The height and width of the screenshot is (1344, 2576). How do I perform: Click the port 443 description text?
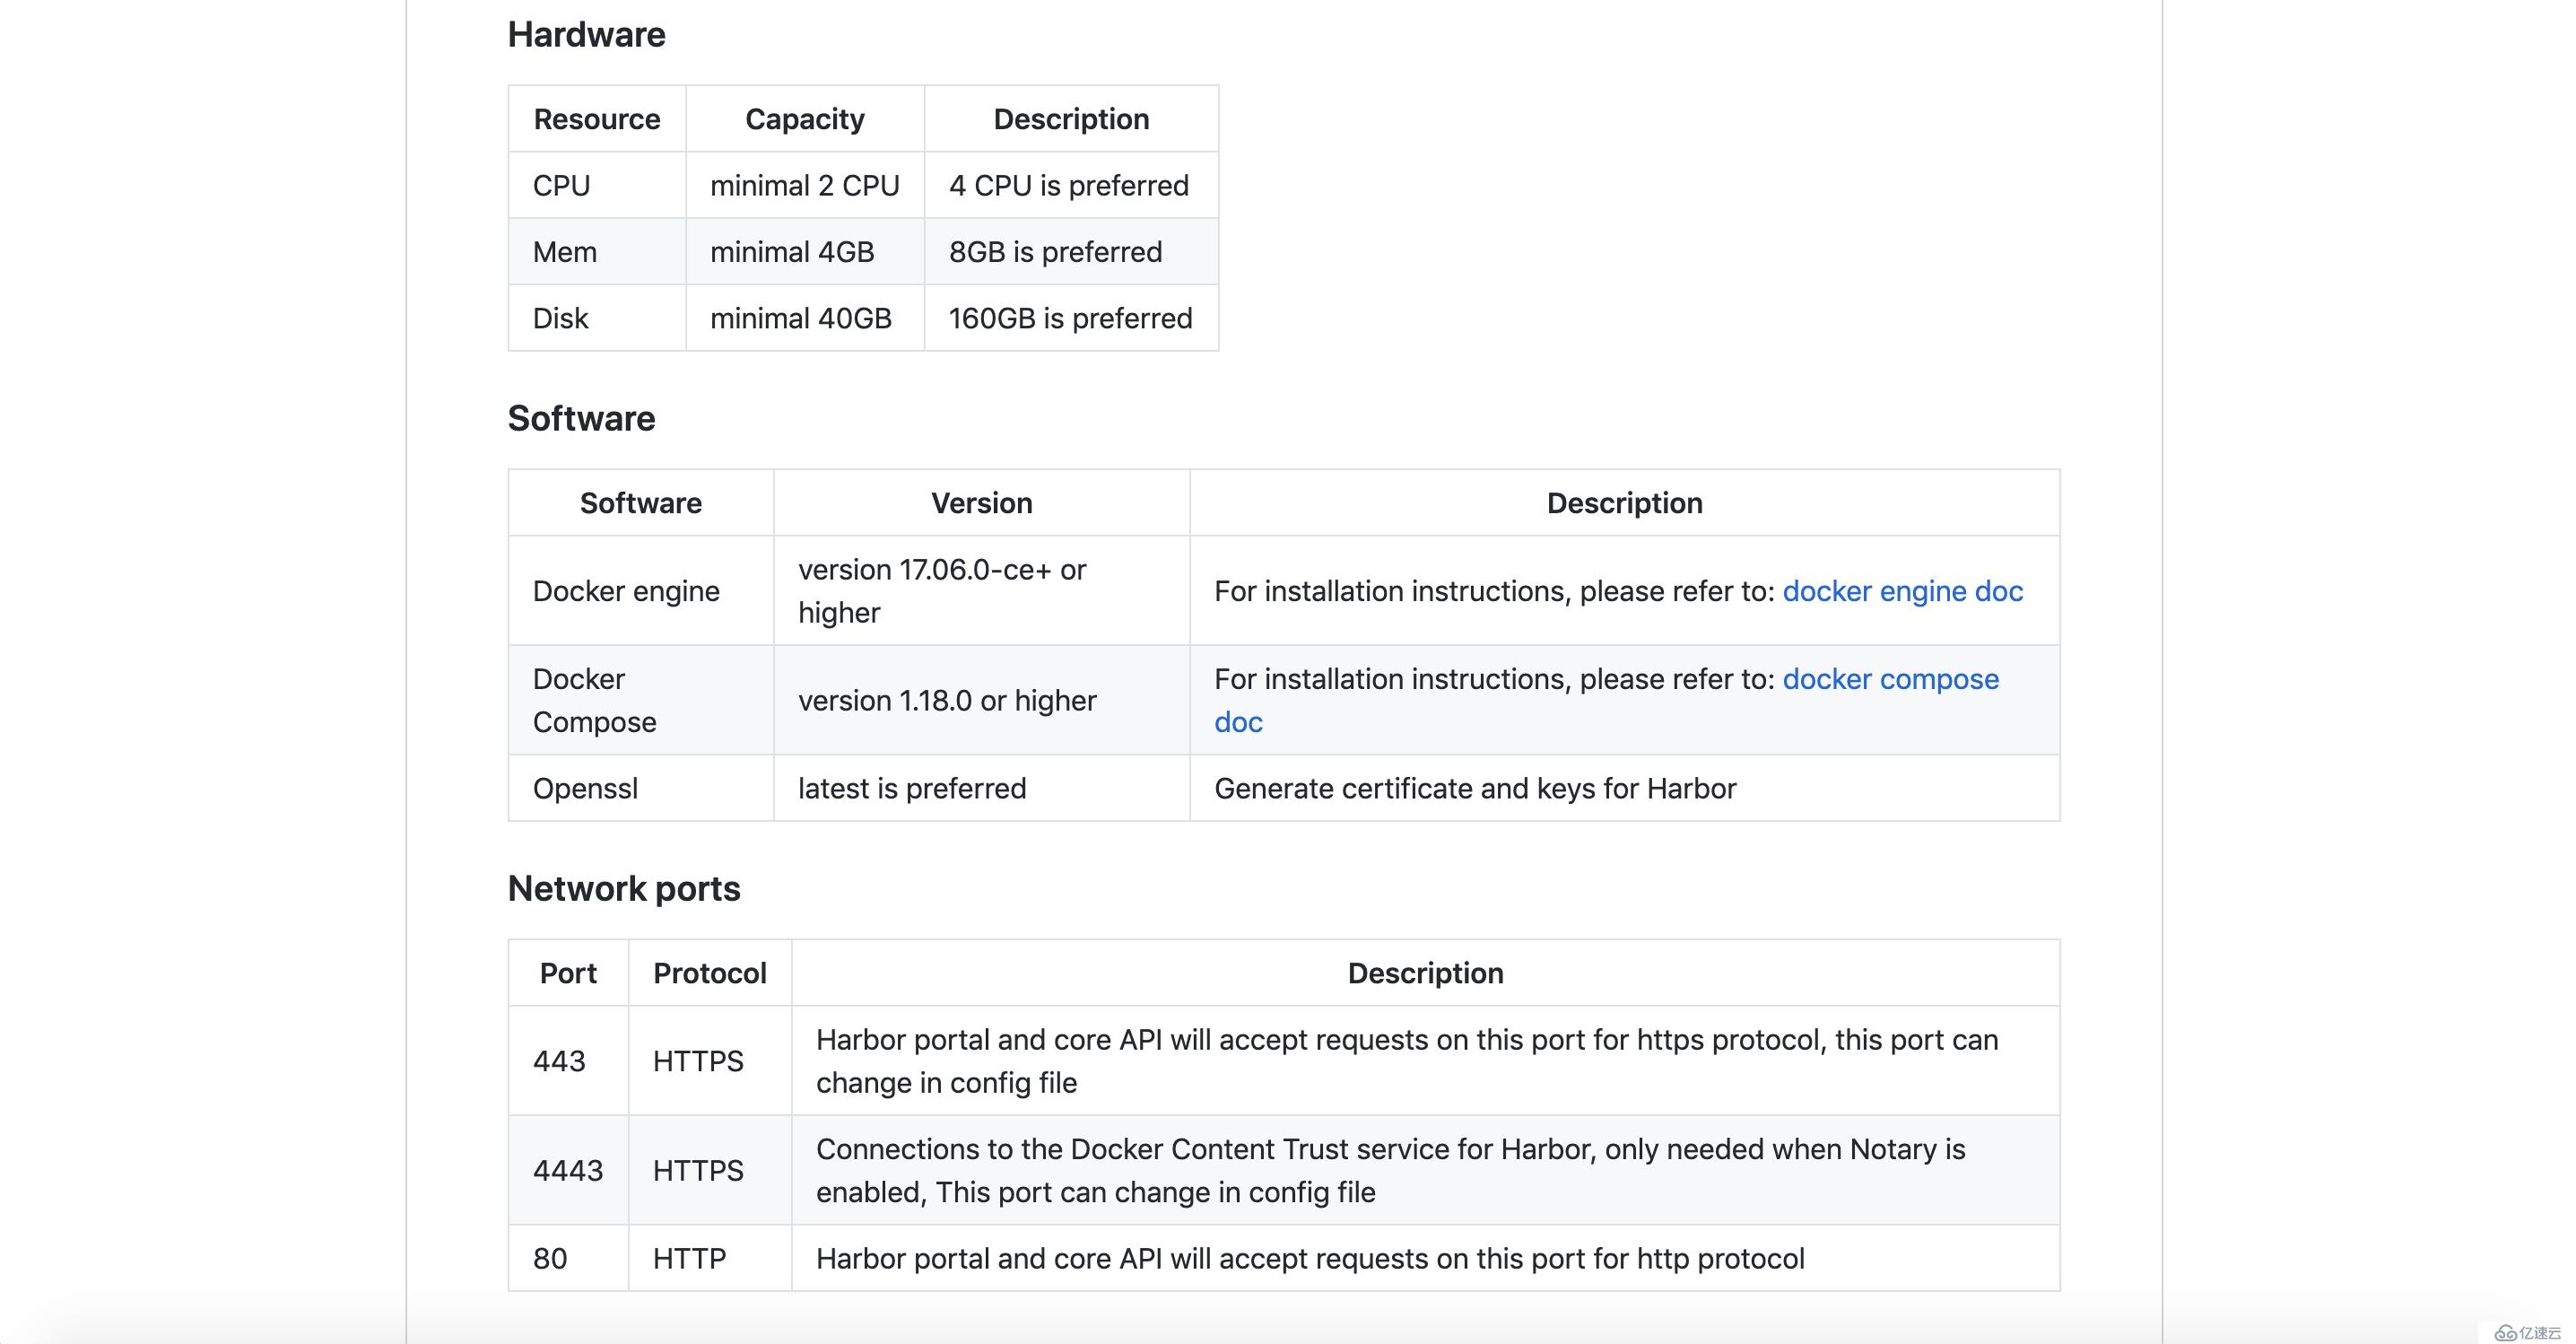[1407, 1061]
